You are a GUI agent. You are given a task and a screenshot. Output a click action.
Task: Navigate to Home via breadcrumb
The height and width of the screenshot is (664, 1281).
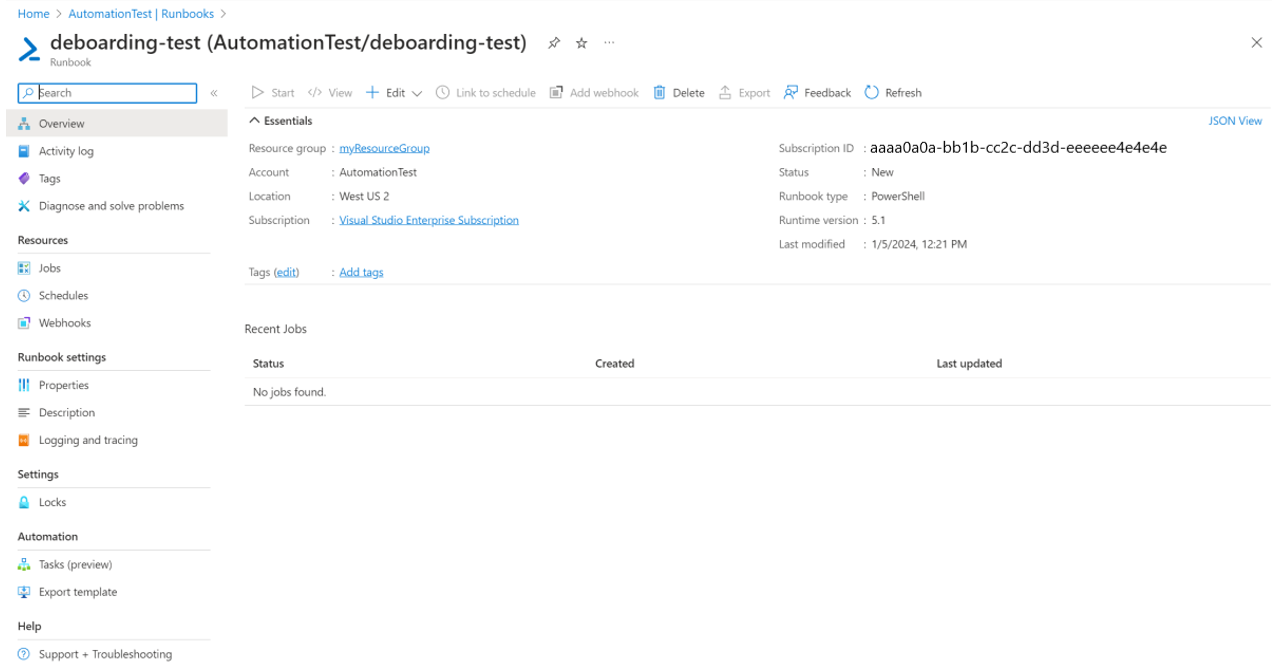33,13
